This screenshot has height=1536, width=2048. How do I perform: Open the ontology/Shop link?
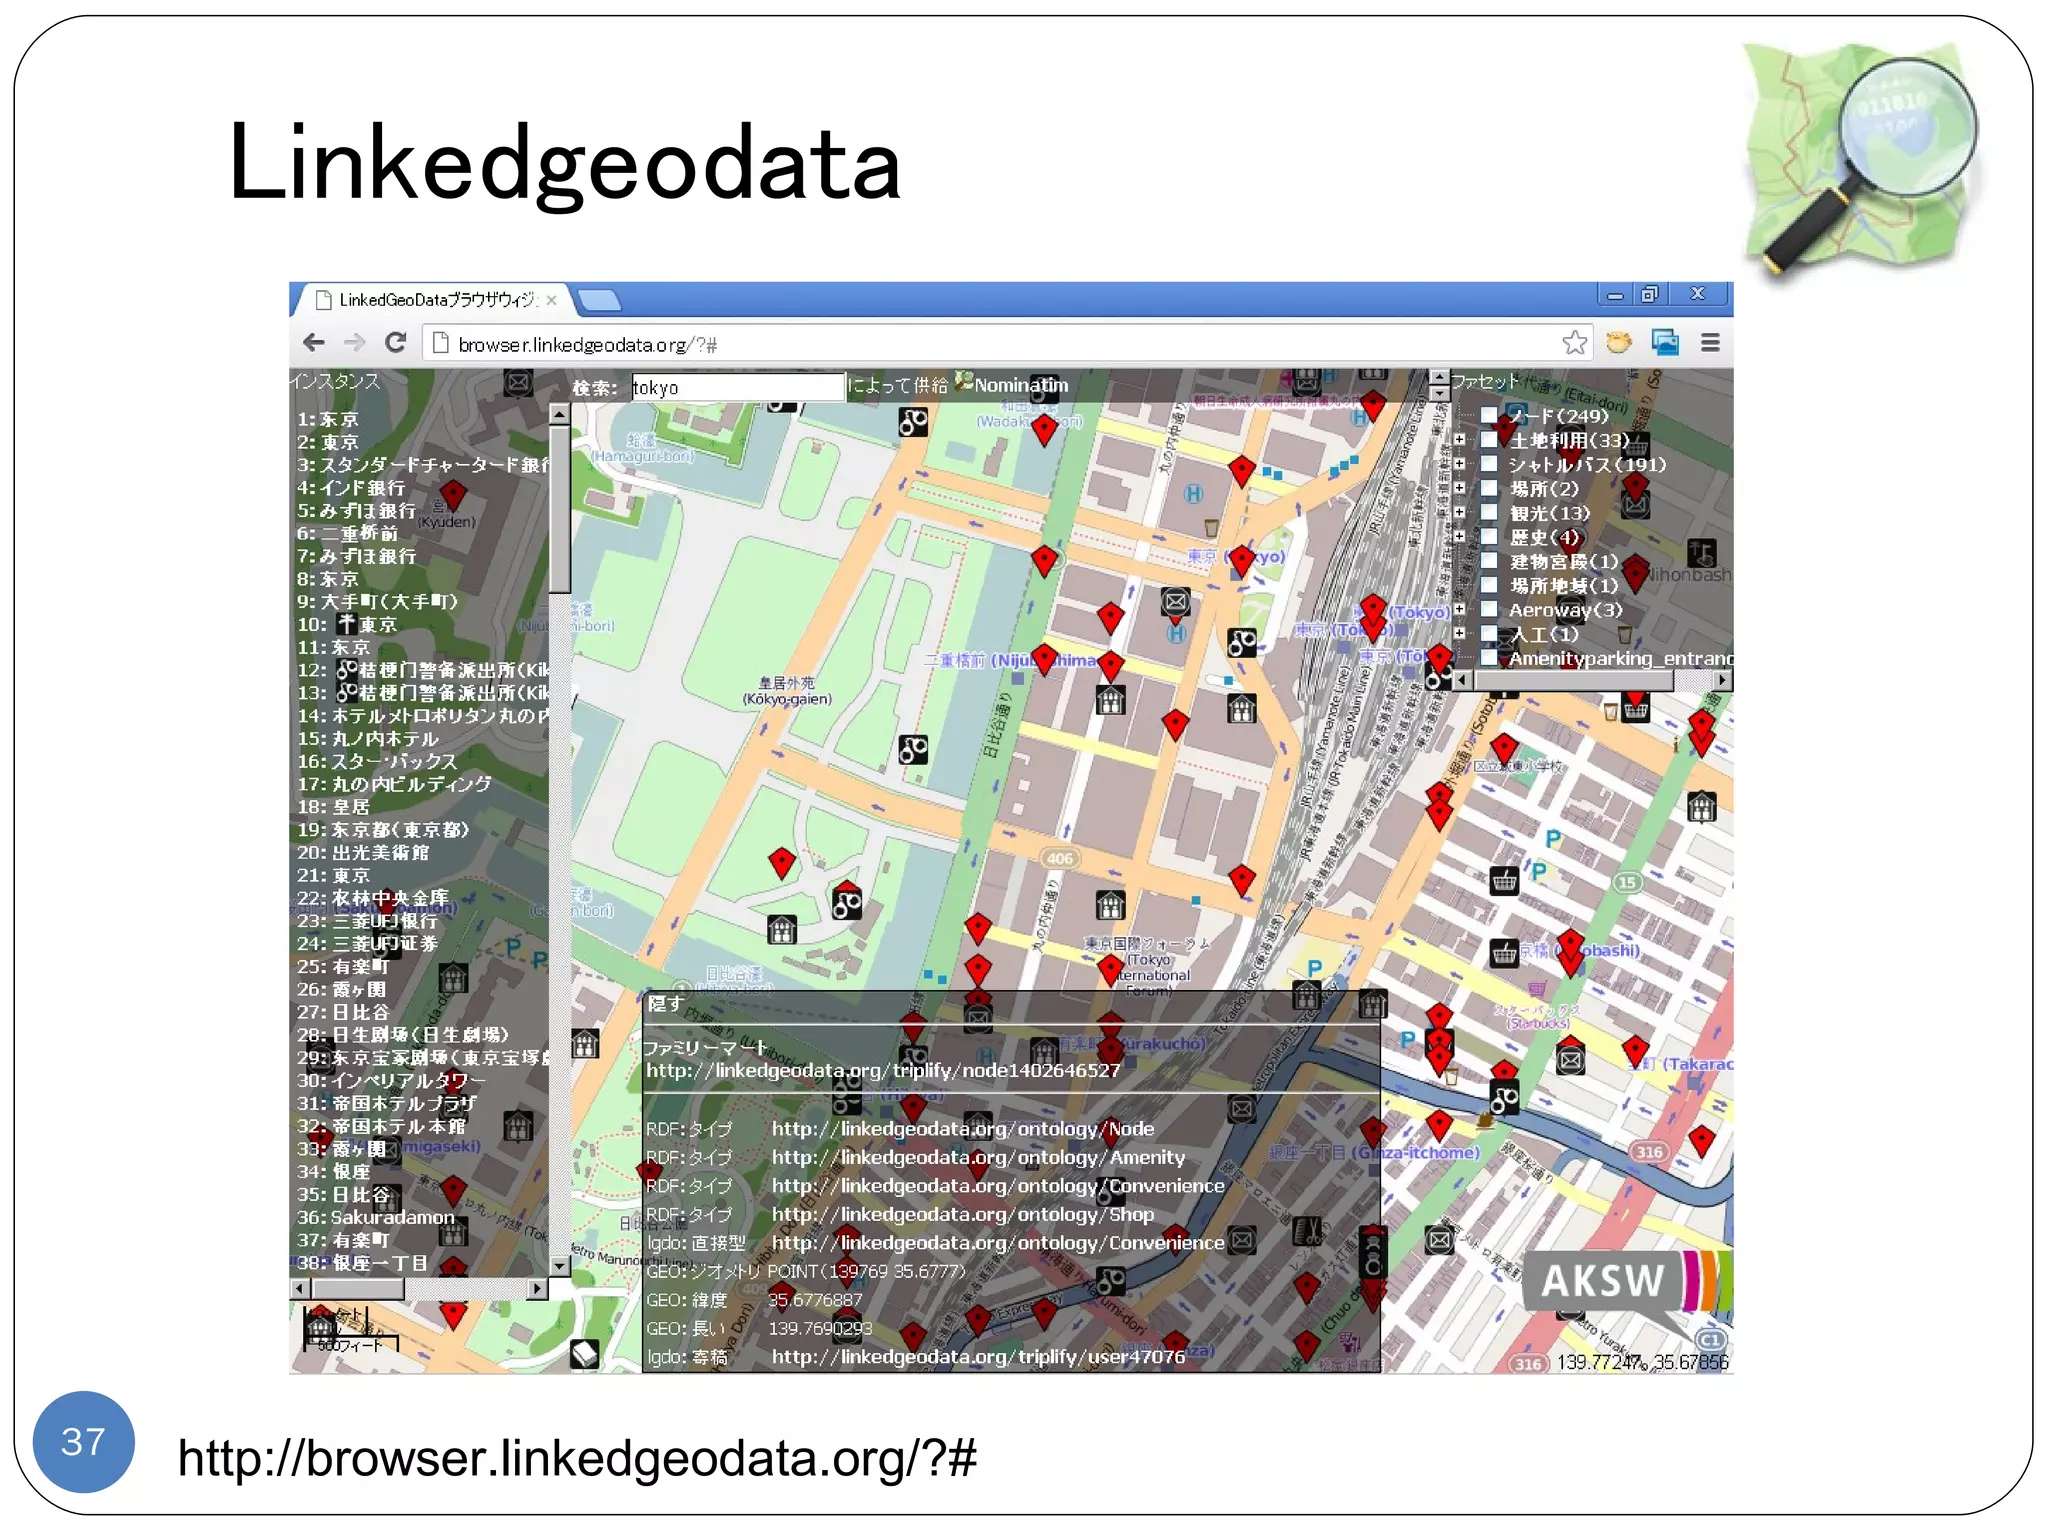point(962,1214)
